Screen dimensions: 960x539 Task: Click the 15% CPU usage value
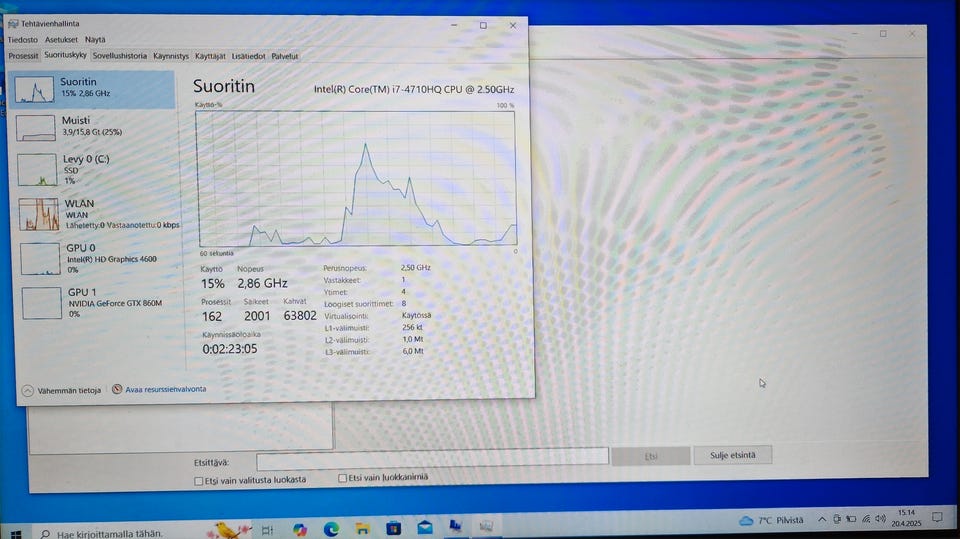212,284
